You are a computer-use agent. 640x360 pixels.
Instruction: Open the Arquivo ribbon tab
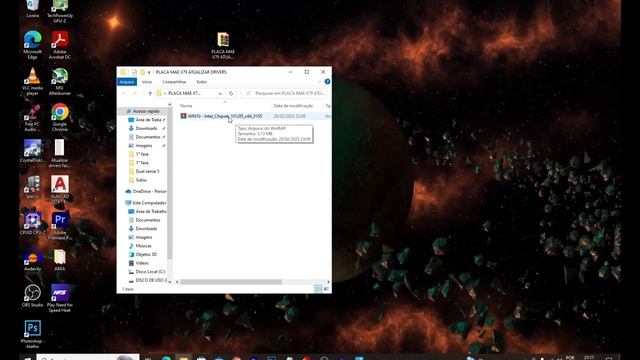[127, 82]
